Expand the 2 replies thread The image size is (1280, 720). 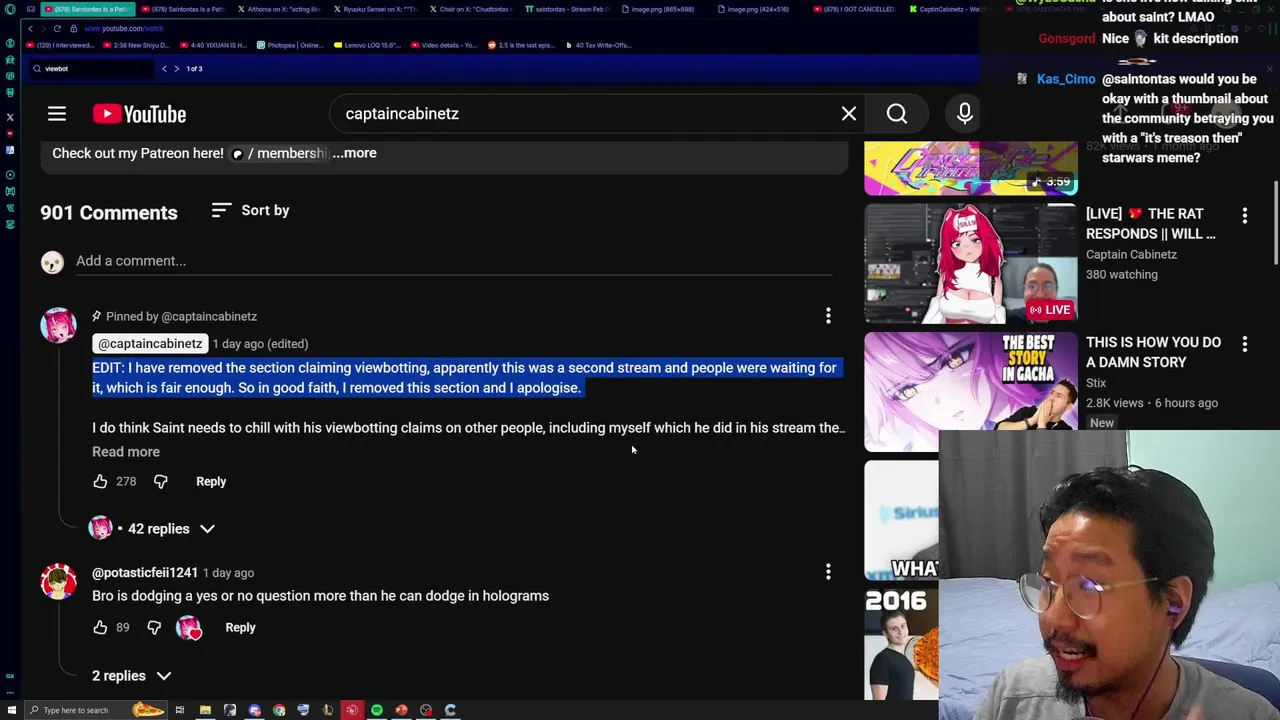(132, 676)
